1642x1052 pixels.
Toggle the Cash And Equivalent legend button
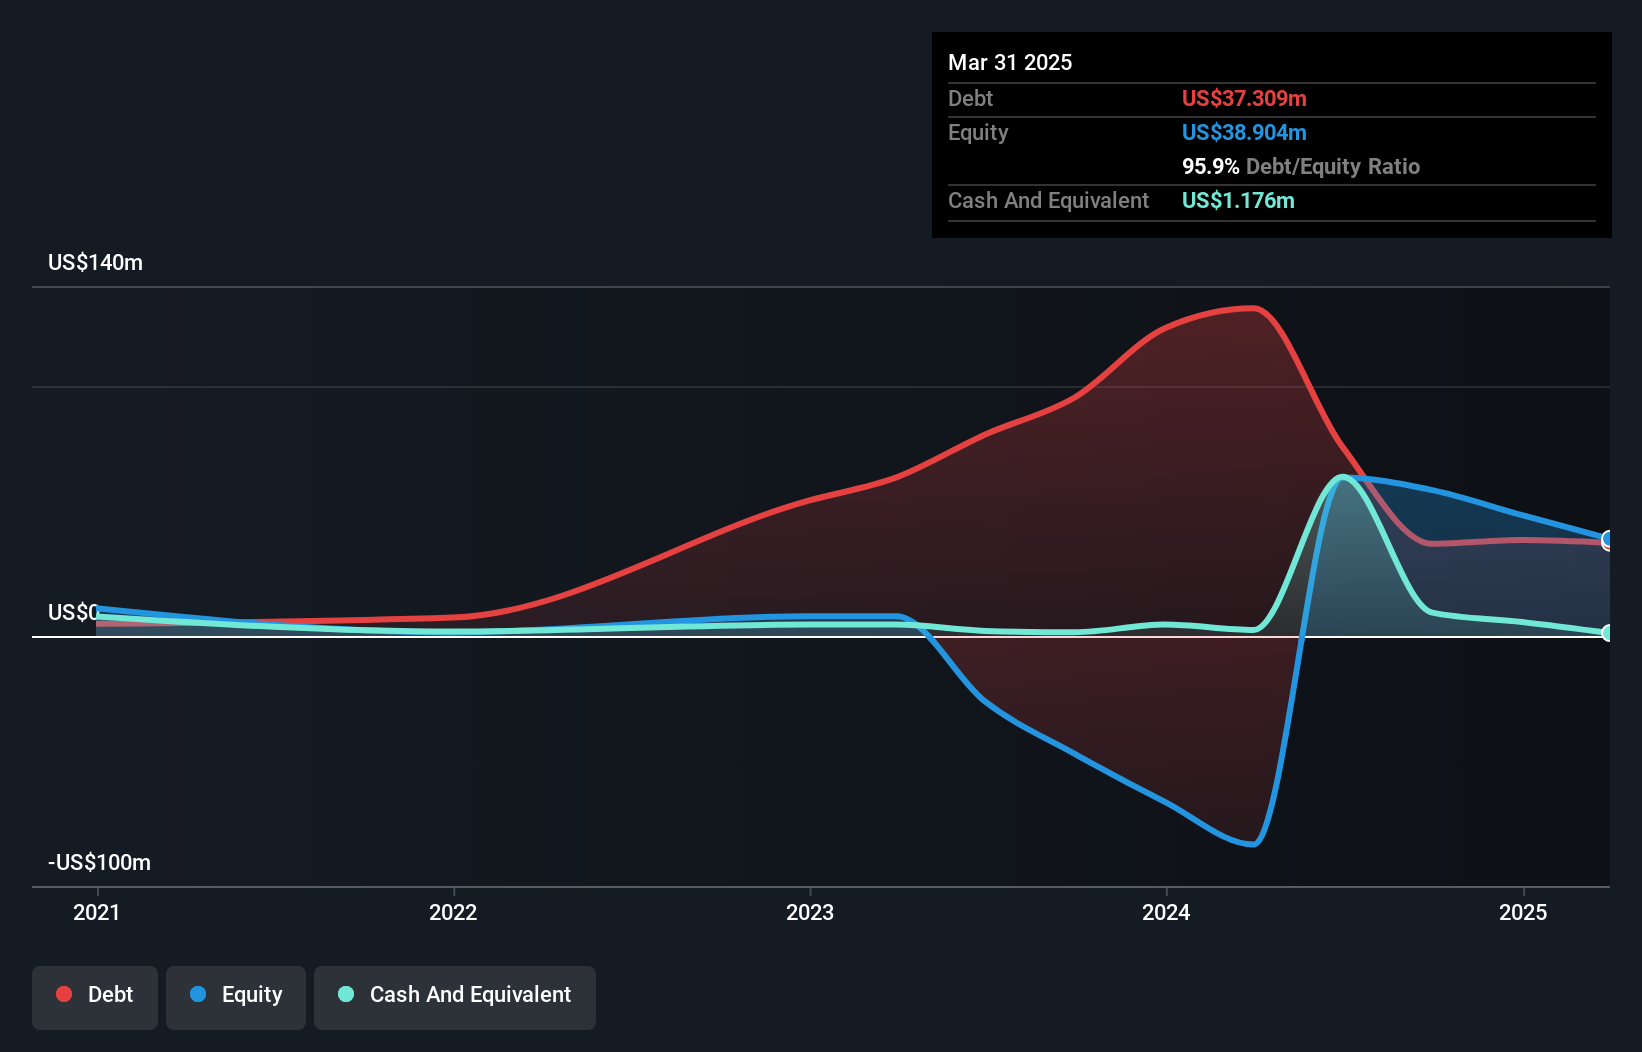coord(455,997)
